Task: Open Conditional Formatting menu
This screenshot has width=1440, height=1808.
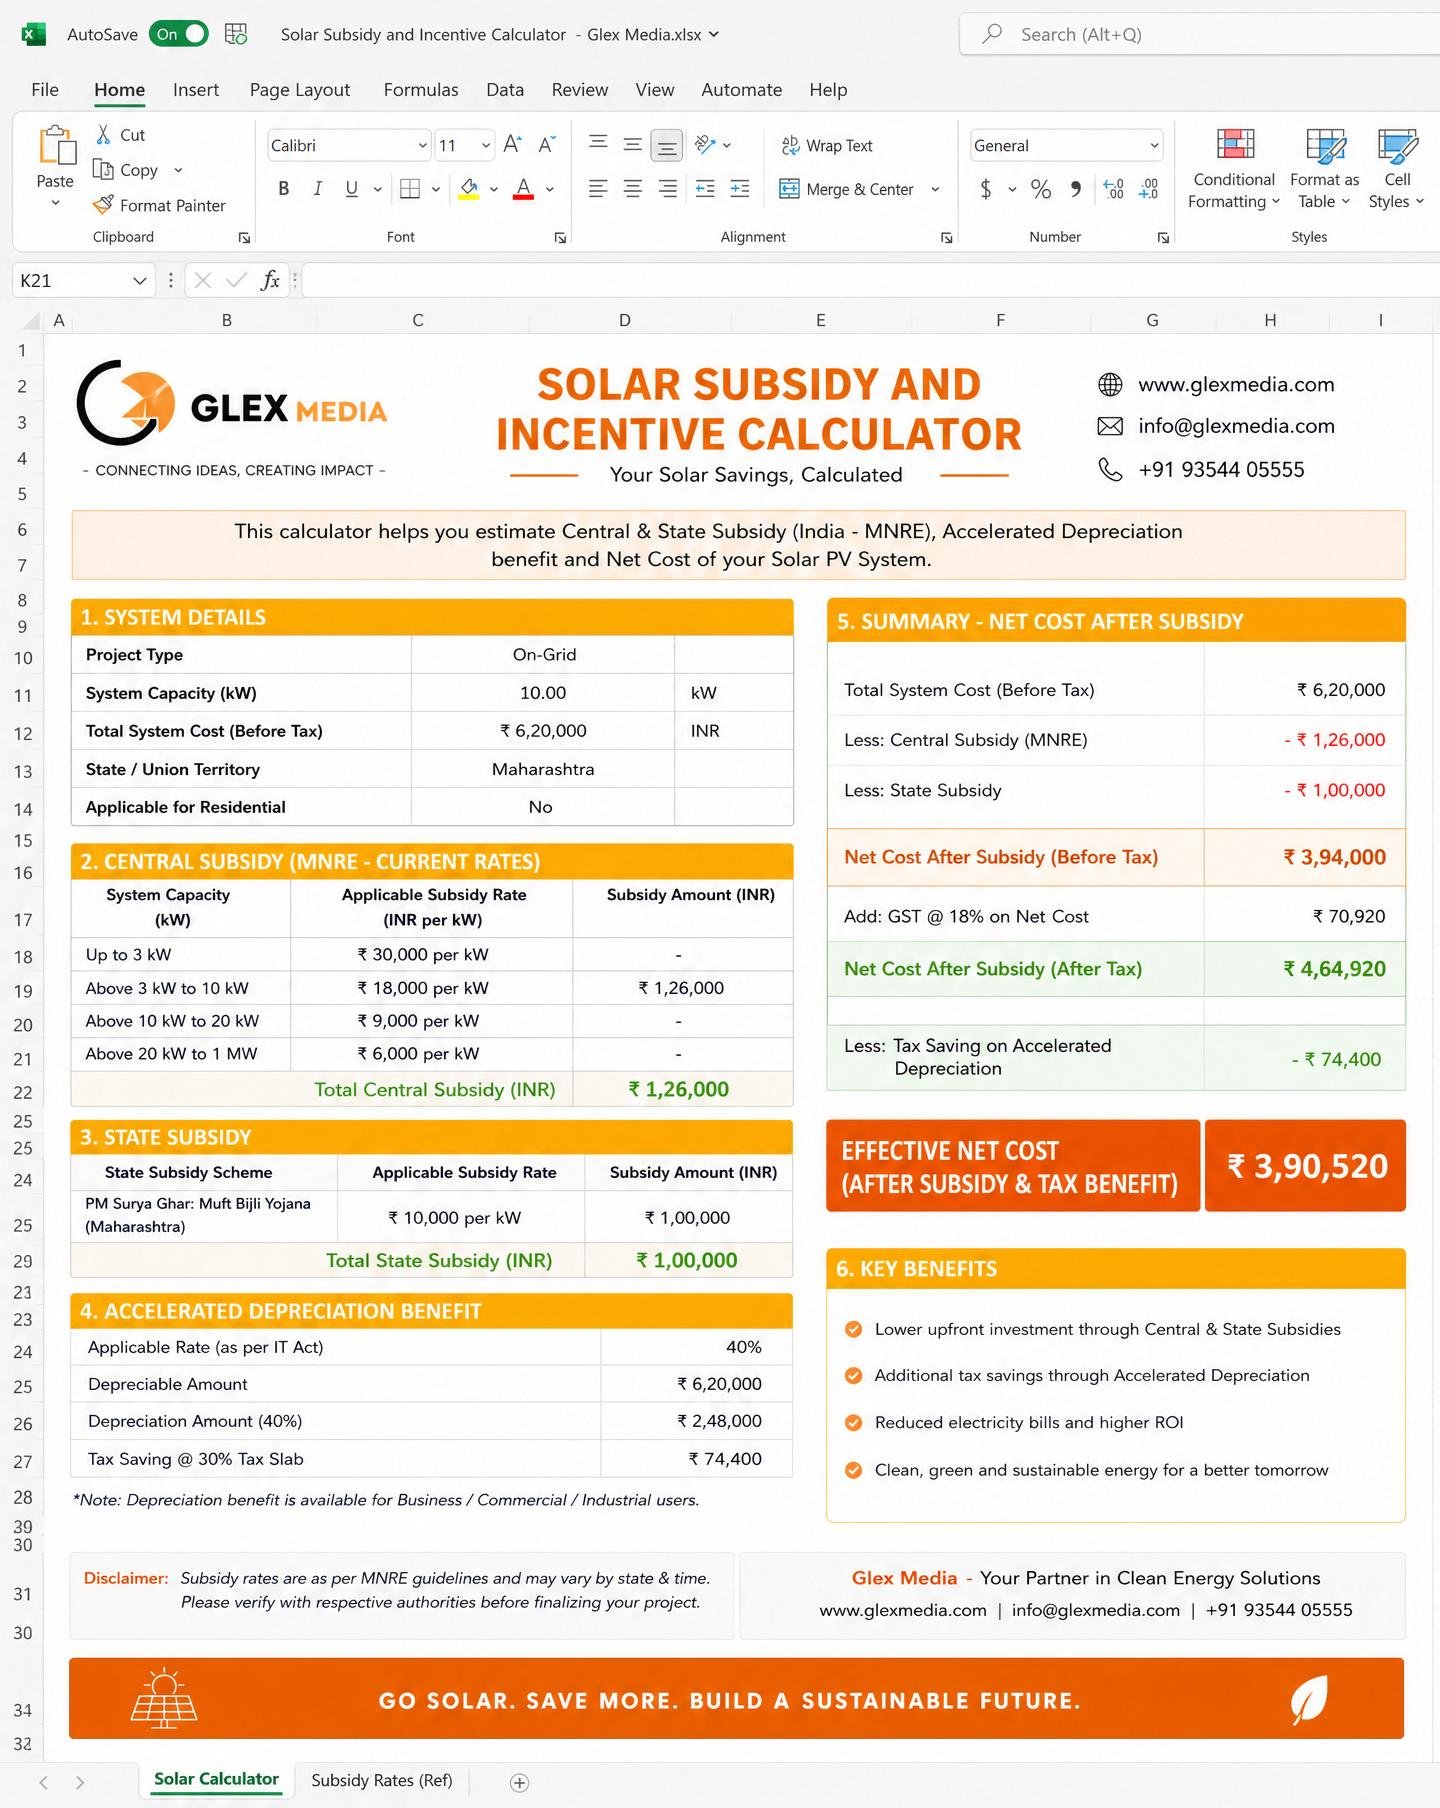Action: click(1234, 169)
